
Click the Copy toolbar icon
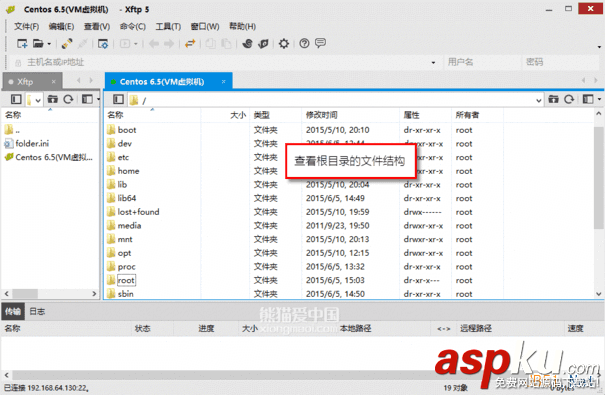pos(211,44)
